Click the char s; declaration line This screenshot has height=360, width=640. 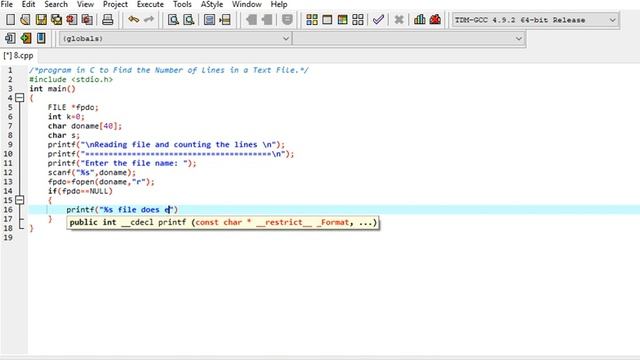[x=64, y=135]
